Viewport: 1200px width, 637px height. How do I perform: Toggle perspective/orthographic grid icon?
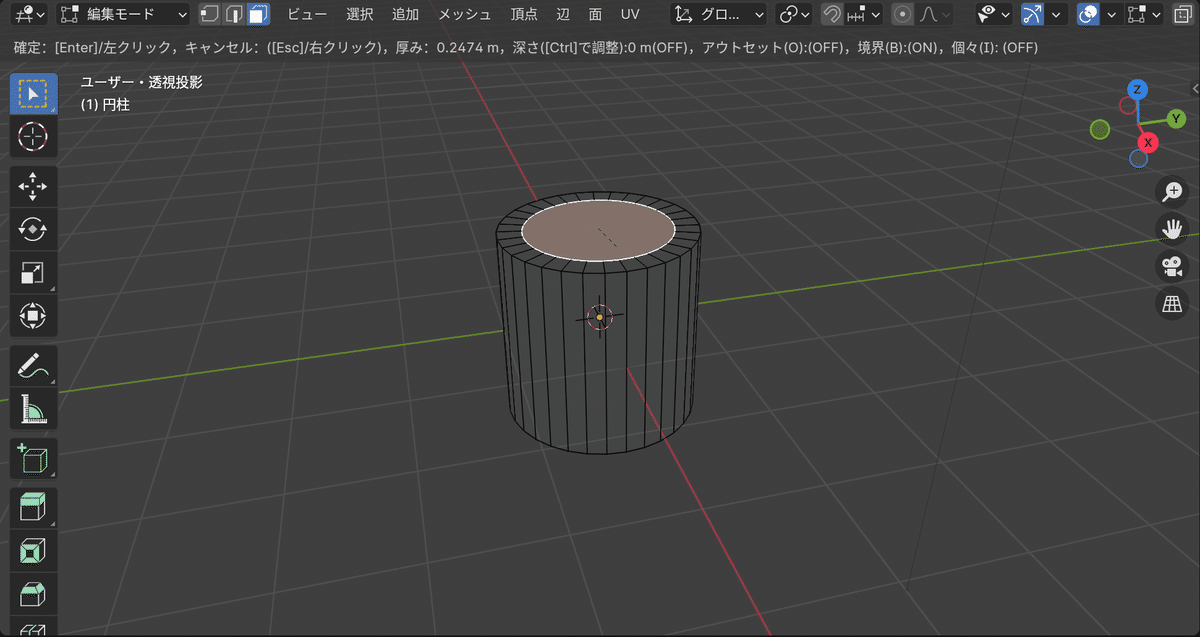pos(1171,304)
